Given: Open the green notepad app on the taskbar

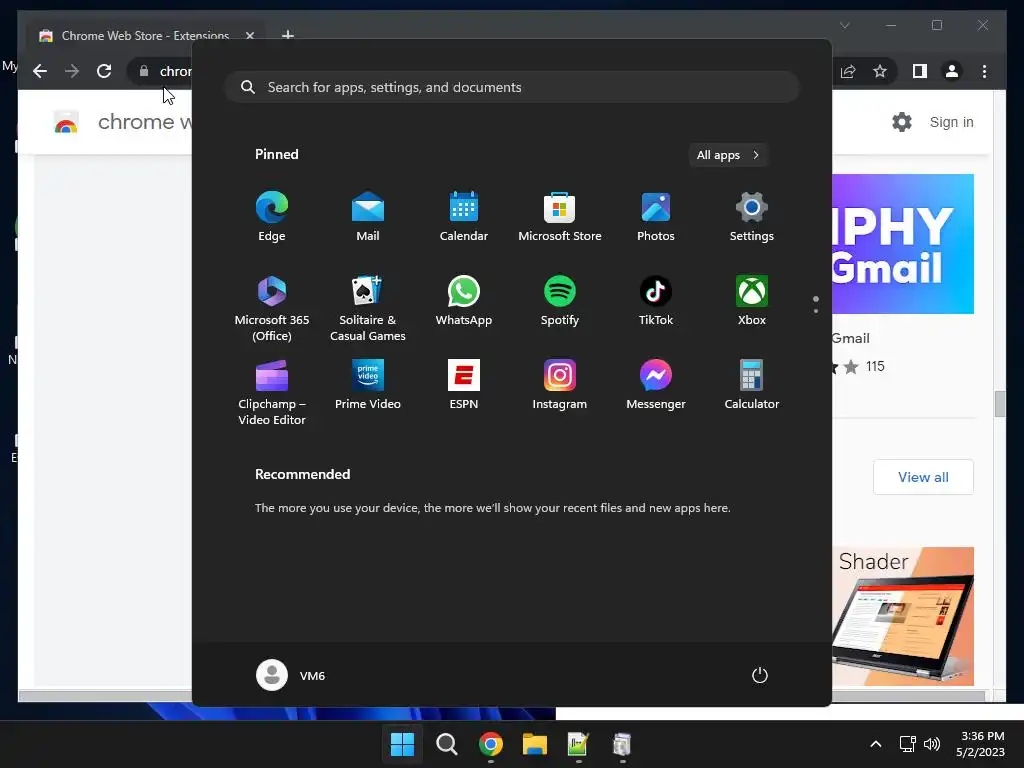Looking at the screenshot, I should pyautogui.click(x=578, y=744).
